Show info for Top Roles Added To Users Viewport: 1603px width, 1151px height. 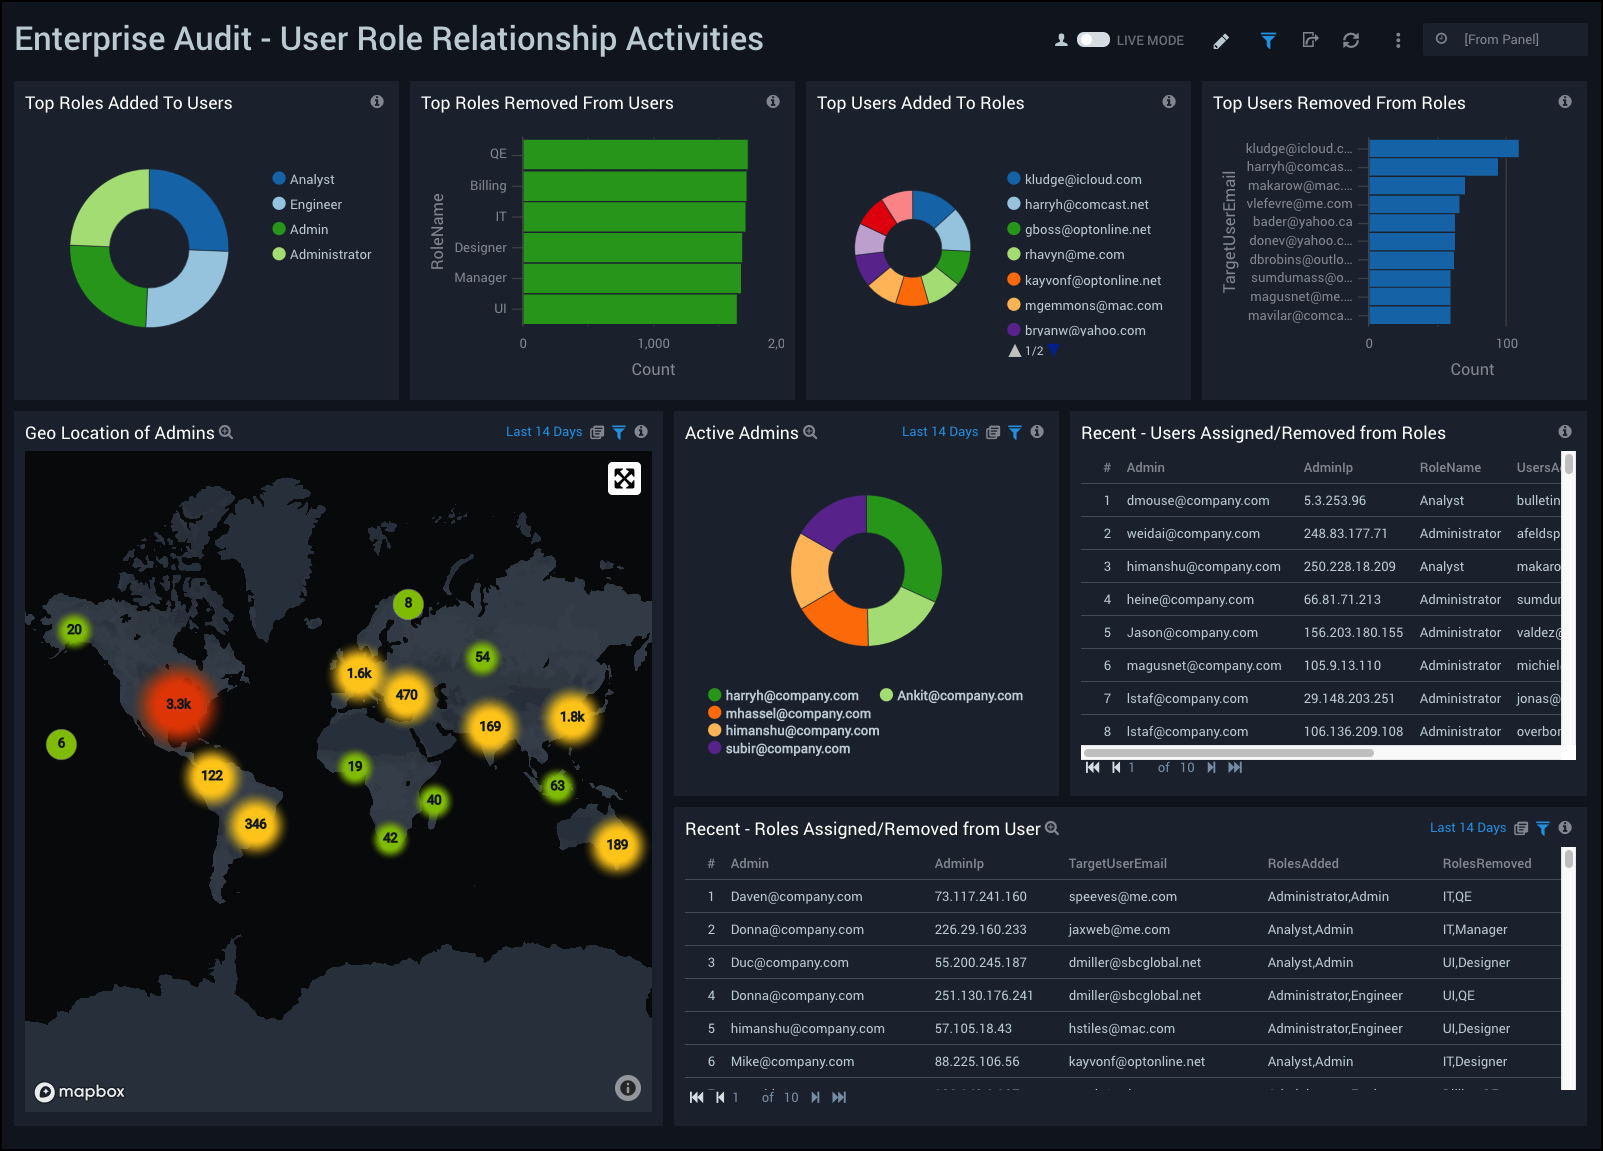tap(377, 102)
